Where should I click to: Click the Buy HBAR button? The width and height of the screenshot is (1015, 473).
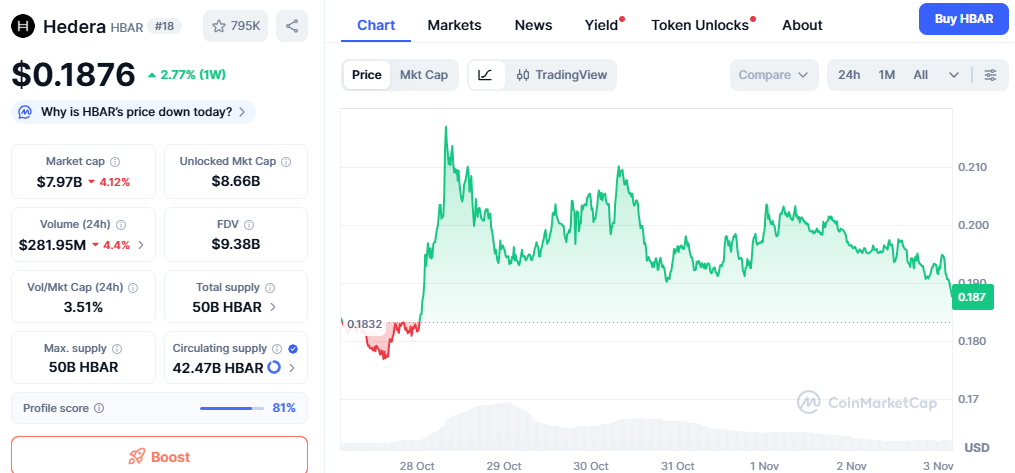(x=963, y=19)
